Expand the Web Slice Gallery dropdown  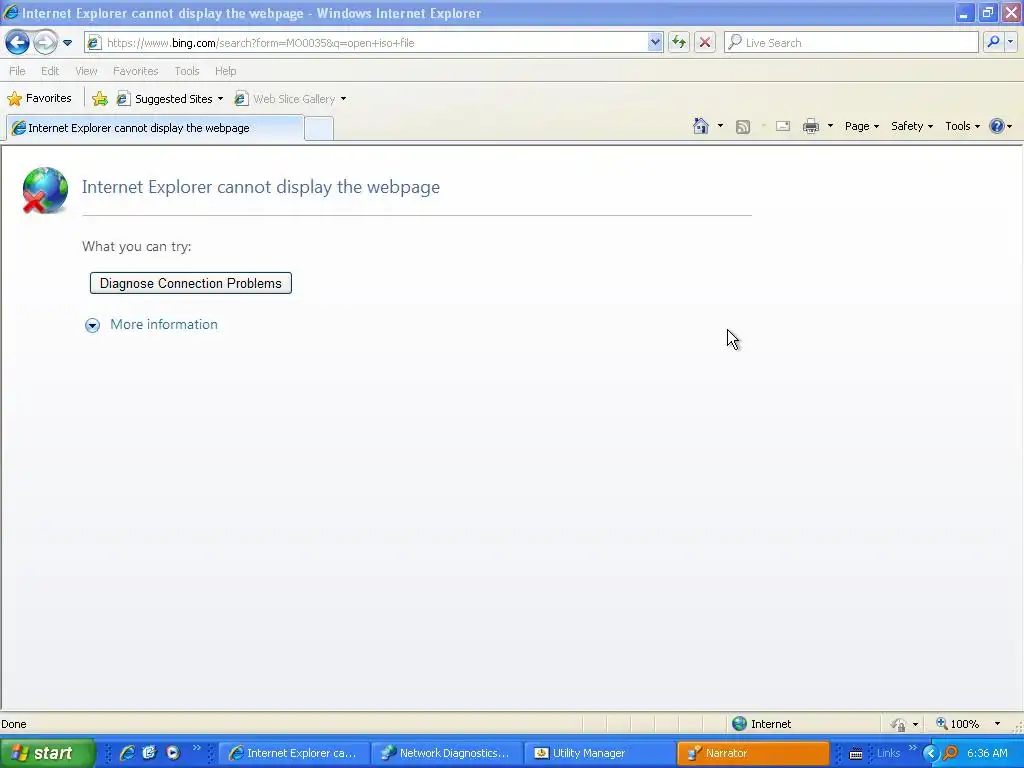(344, 99)
